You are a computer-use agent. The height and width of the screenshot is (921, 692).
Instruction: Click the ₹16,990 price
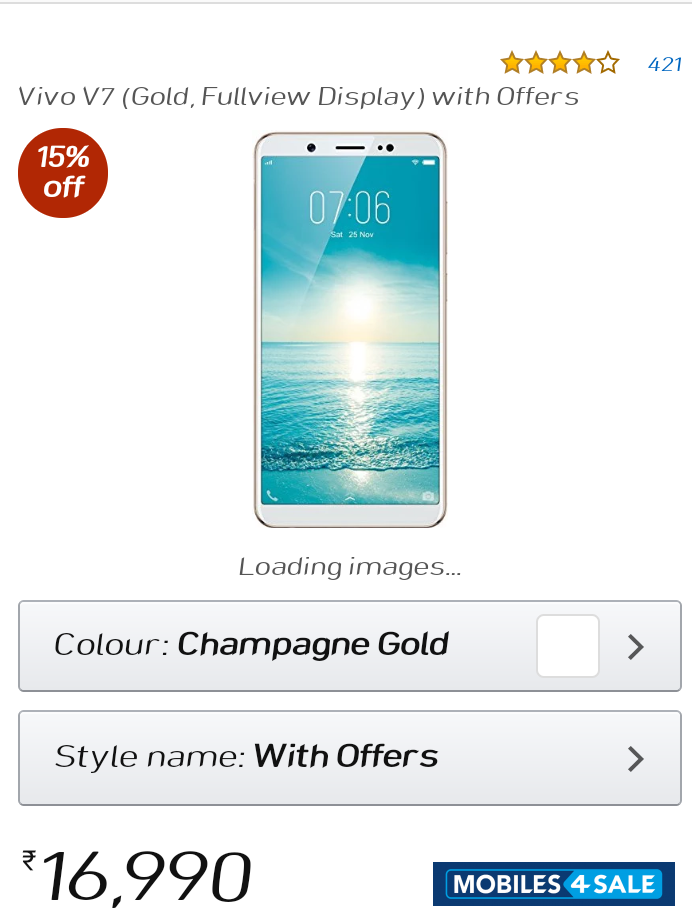point(137,877)
